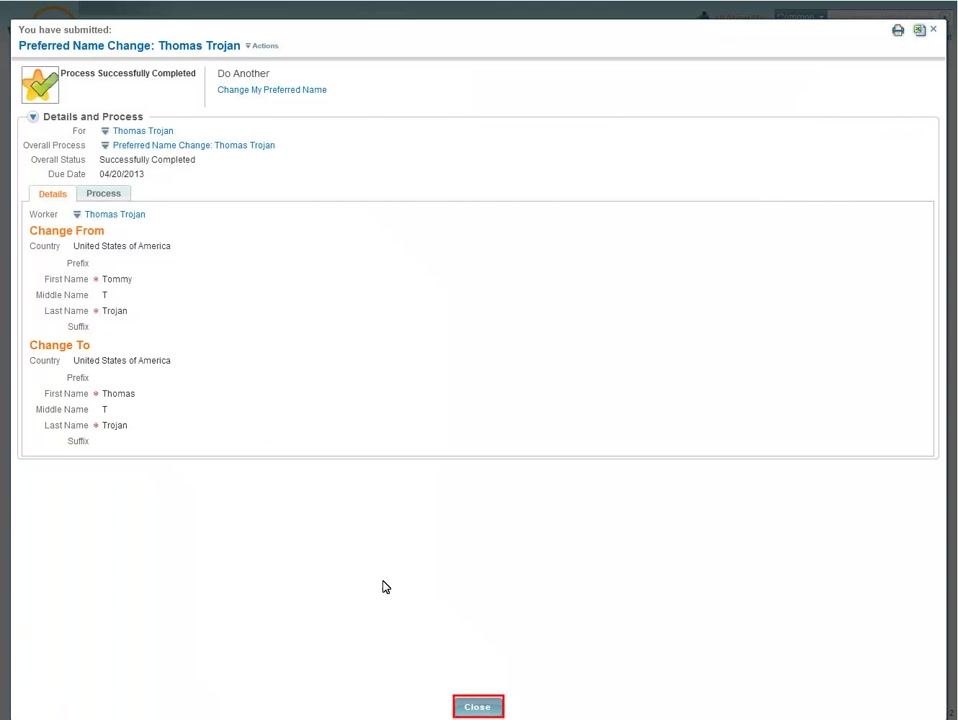Switch to the Process tab
Image resolution: width=958 pixels, height=720 pixels.
104,193
